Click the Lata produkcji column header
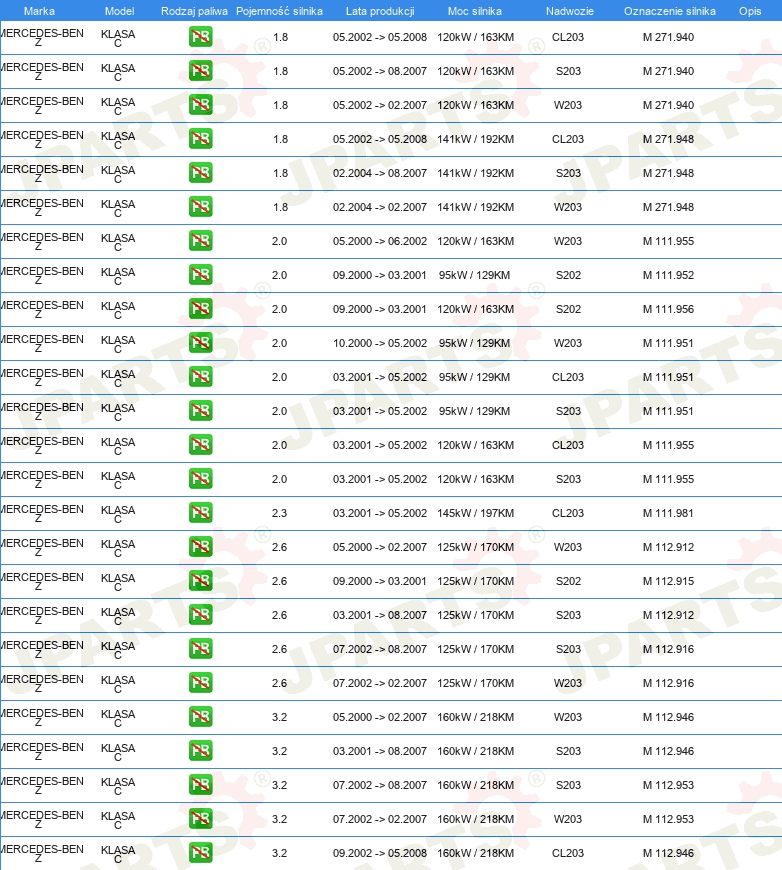Screen dimensions: 782x870 380,11
